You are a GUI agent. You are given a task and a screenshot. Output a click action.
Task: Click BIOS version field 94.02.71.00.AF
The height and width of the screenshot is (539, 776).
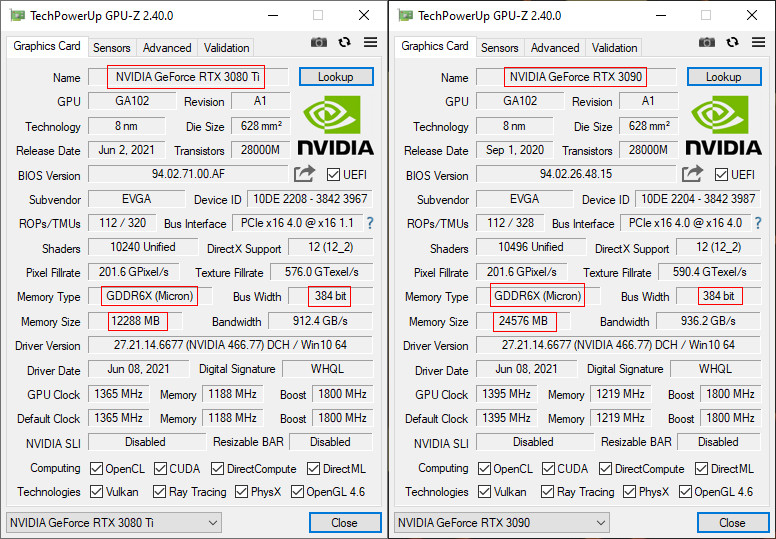[188, 174]
